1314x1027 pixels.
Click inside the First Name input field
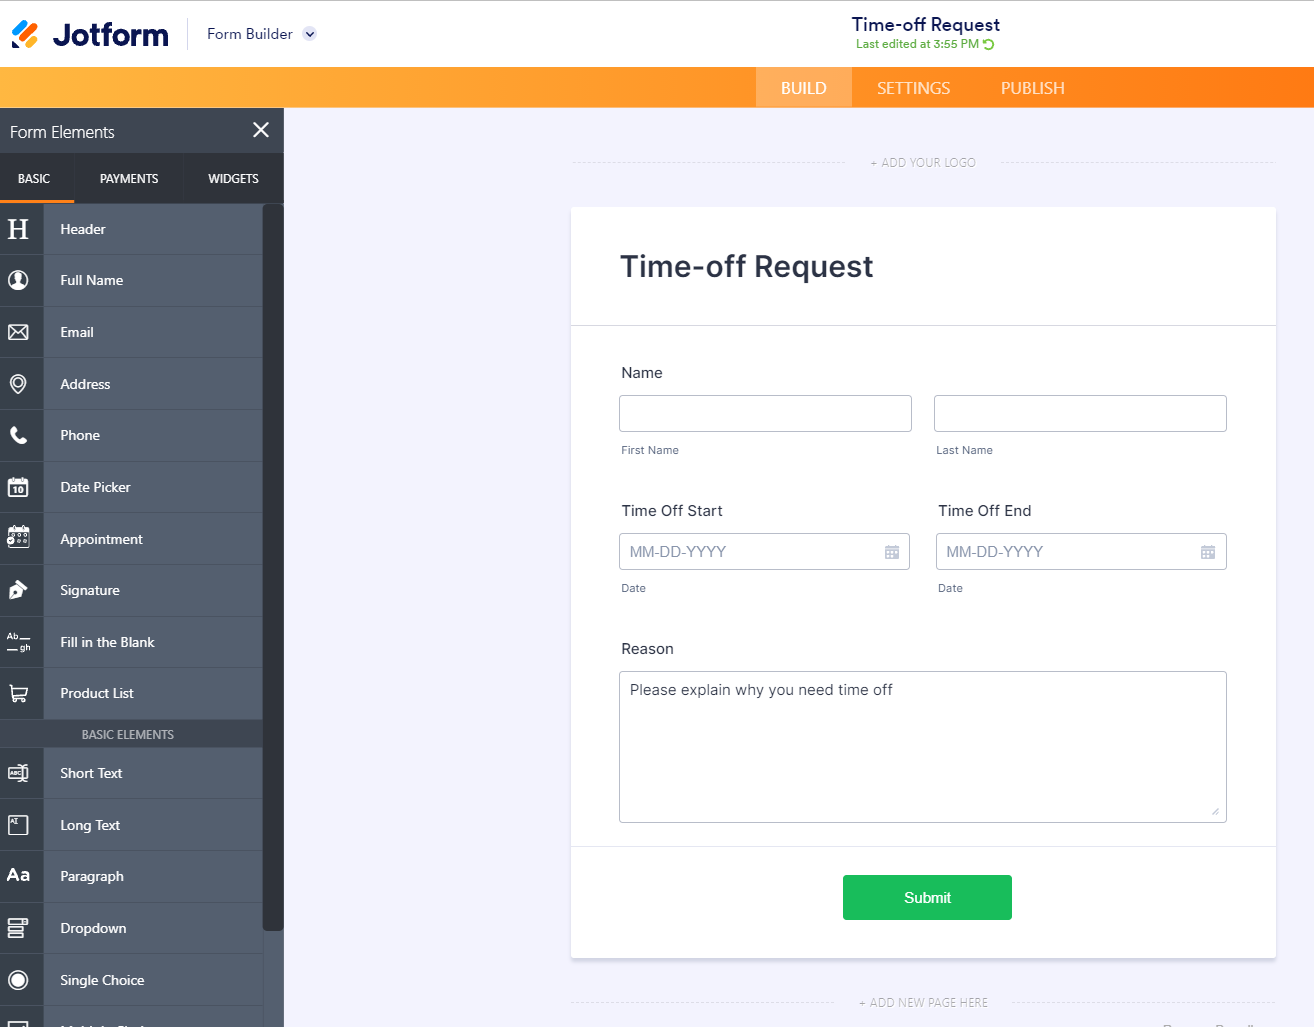click(x=764, y=413)
